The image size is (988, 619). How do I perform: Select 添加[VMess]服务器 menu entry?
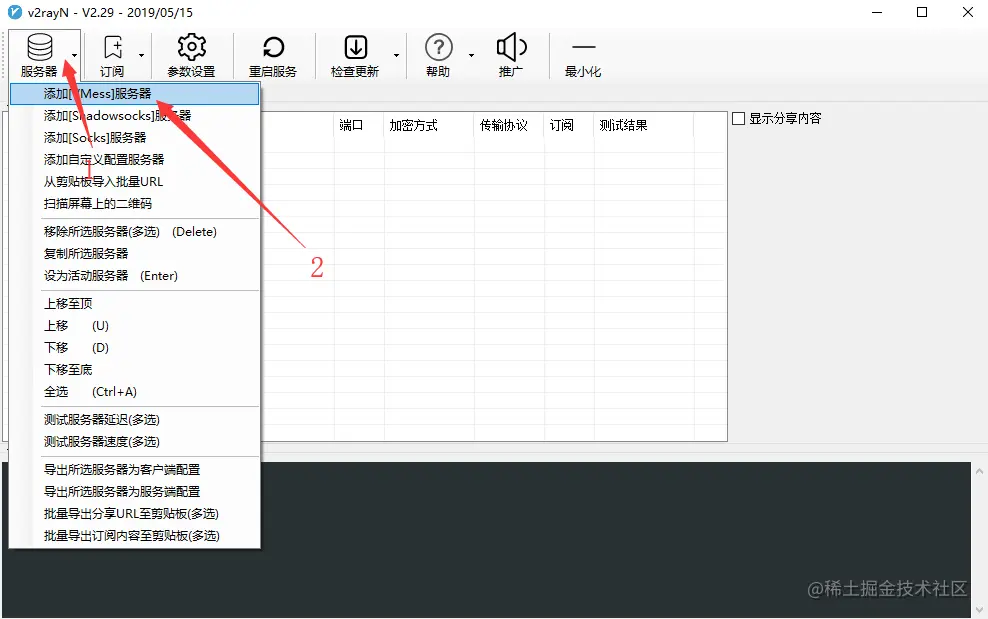(x=134, y=94)
